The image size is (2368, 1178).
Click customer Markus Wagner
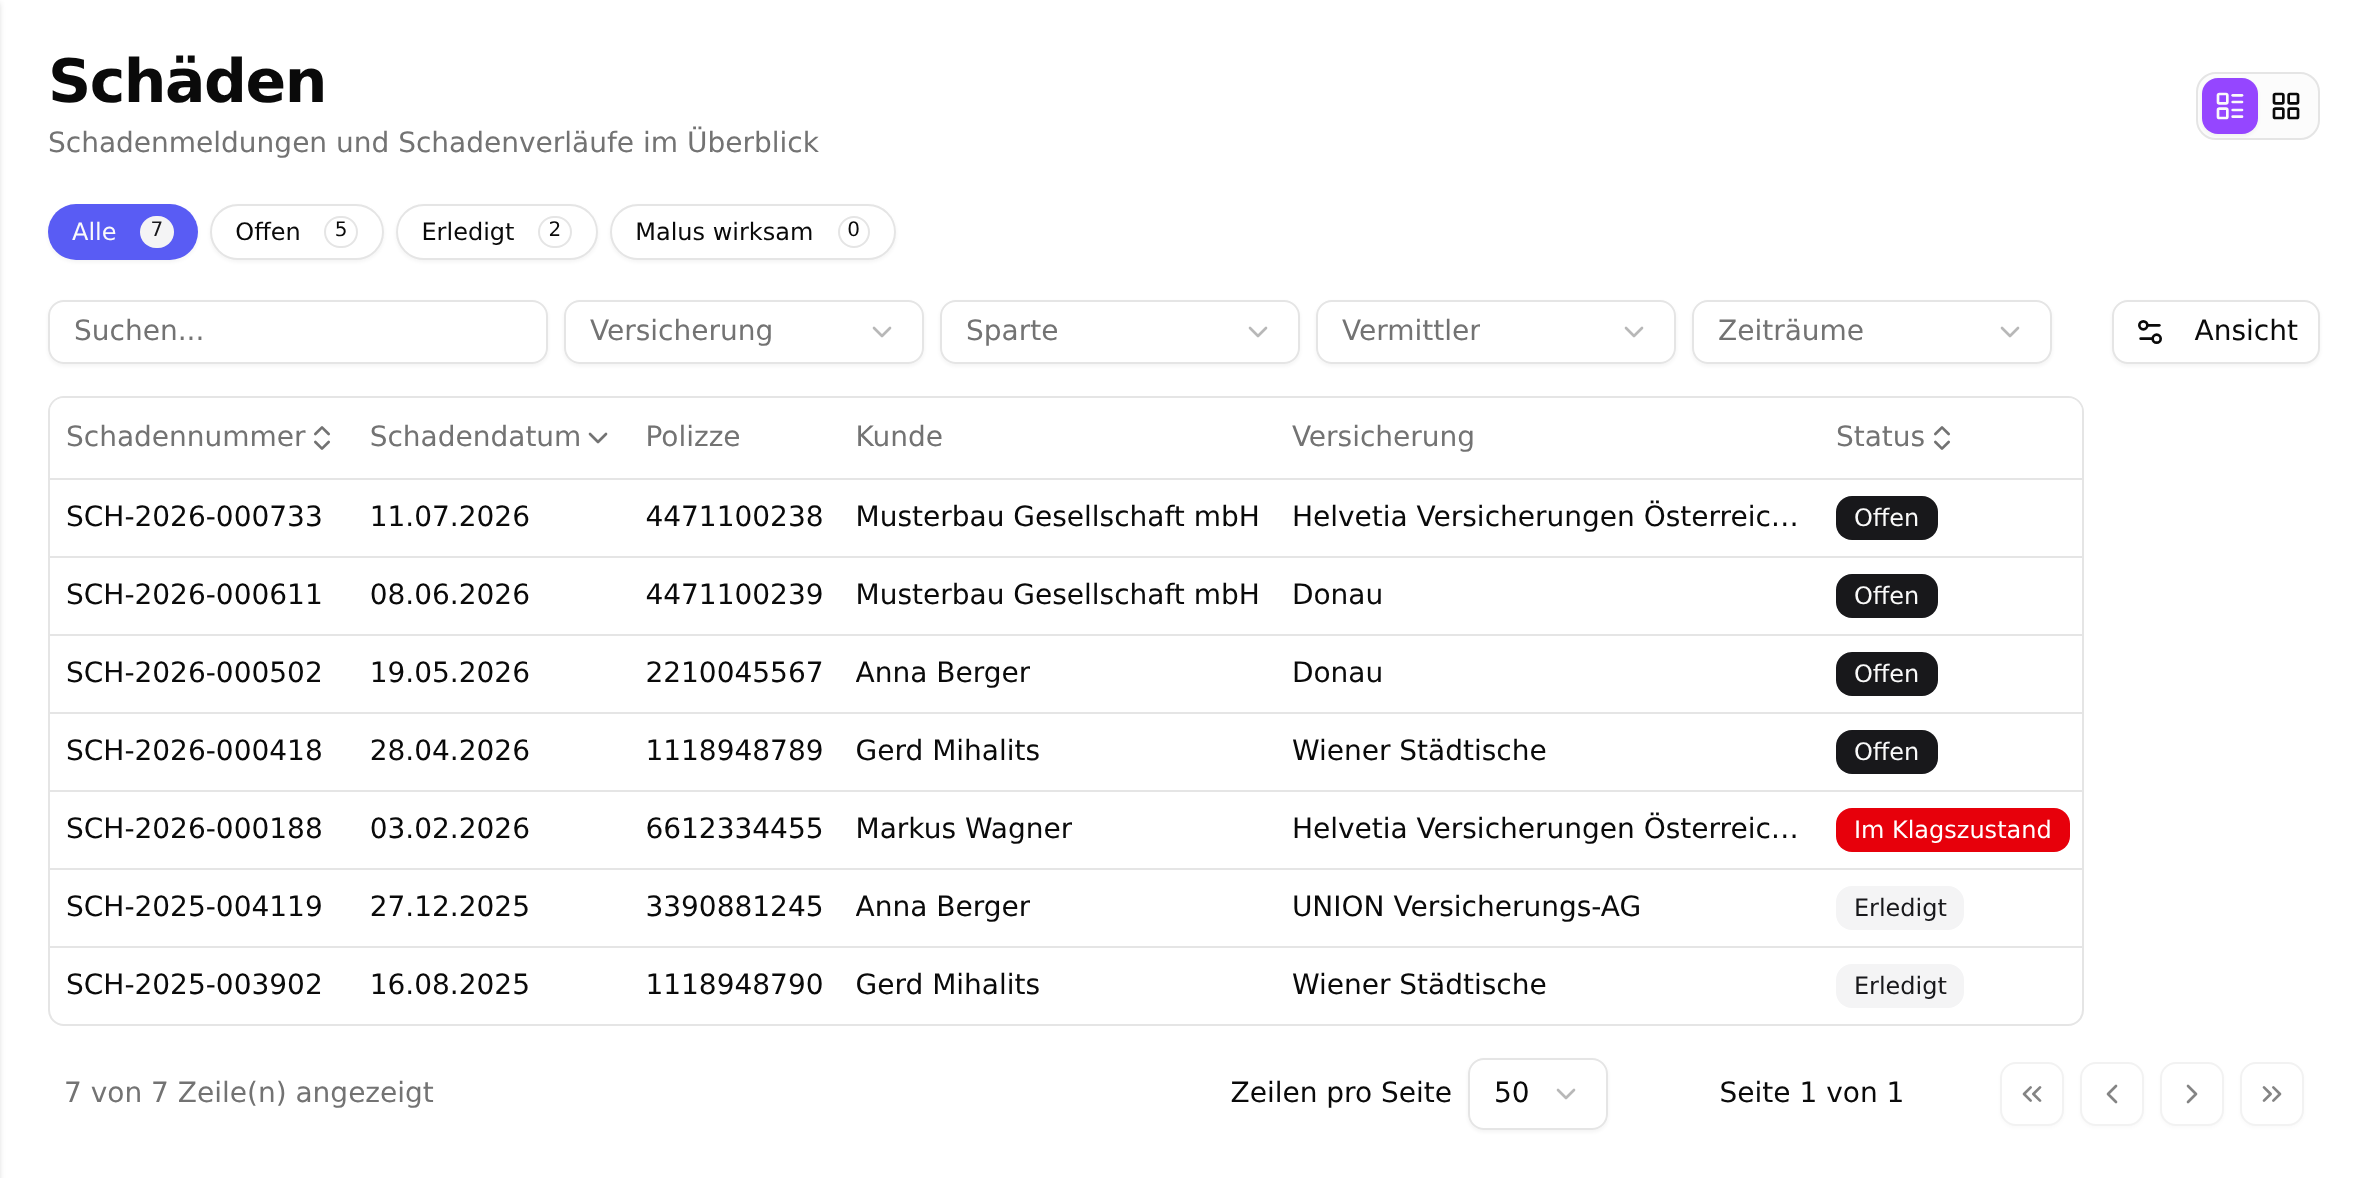[964, 829]
